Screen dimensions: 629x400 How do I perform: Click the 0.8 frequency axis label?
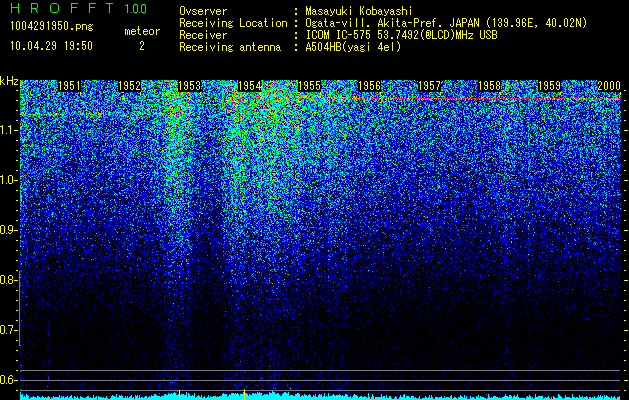[x=9, y=280]
